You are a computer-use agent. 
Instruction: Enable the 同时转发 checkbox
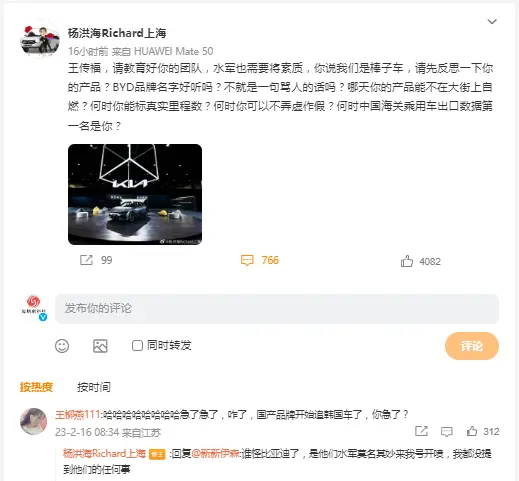click(x=137, y=346)
